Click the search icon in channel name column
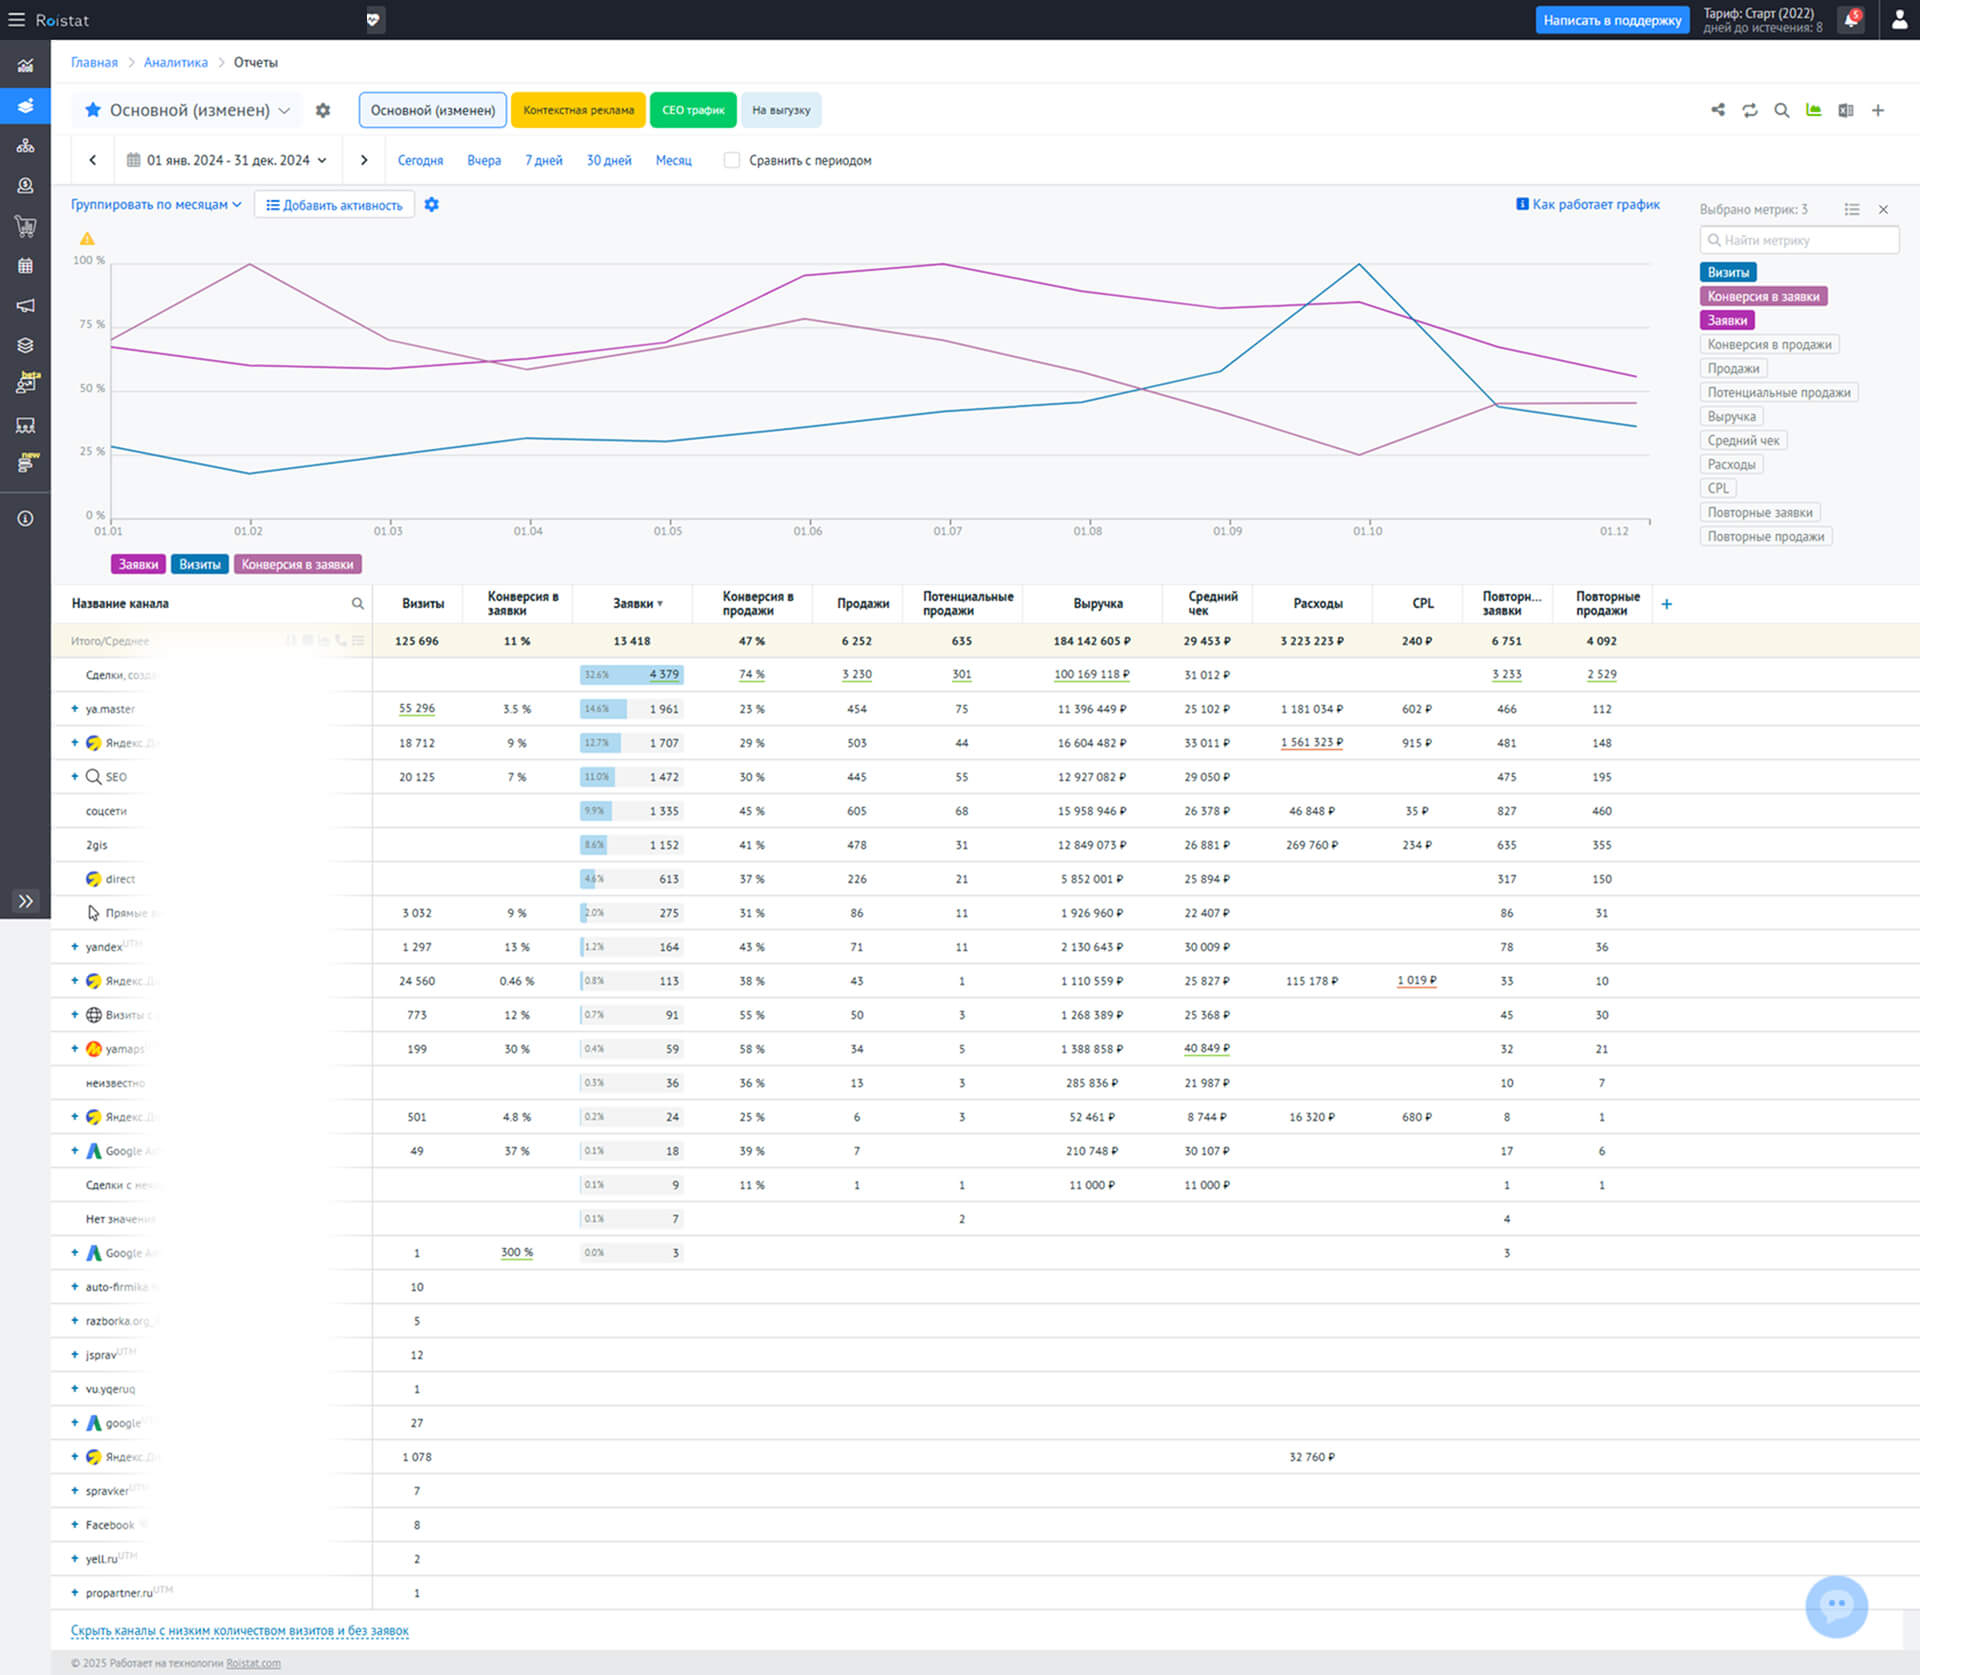 357,603
